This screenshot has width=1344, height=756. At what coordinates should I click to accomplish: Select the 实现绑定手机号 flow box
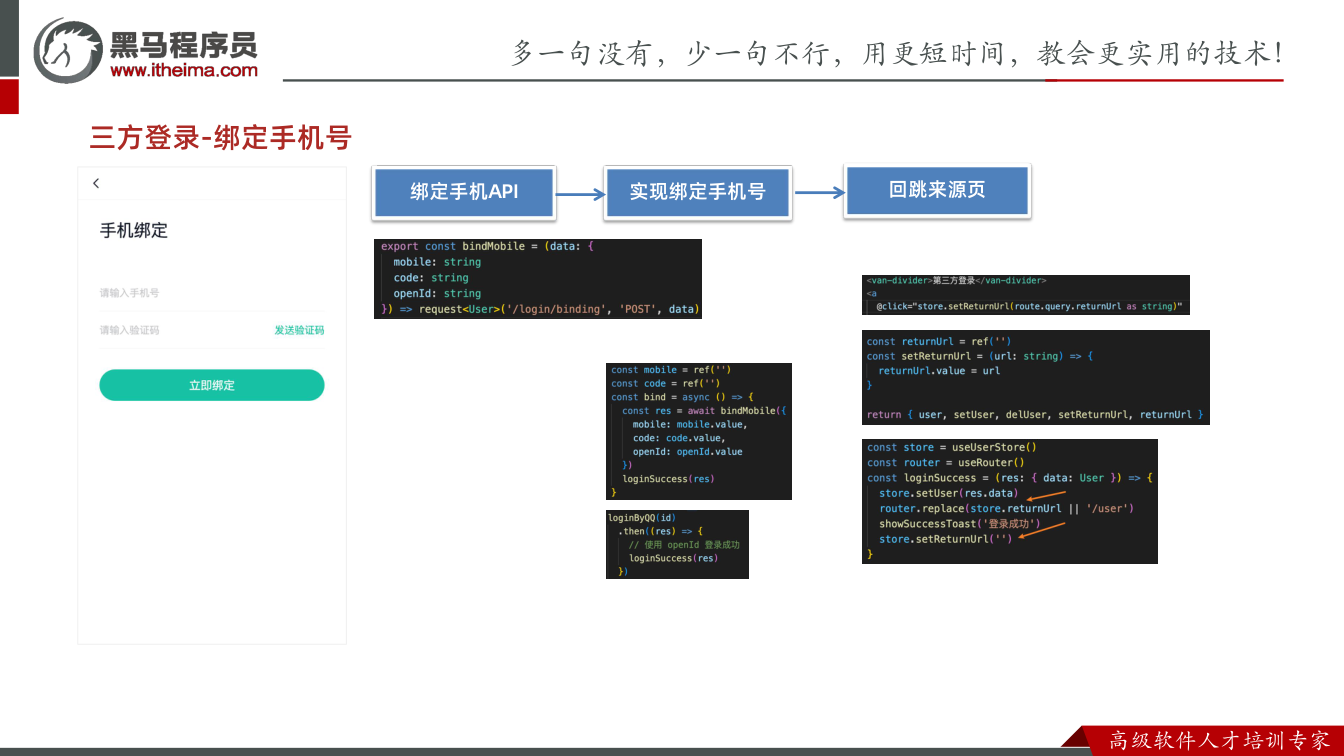point(698,192)
